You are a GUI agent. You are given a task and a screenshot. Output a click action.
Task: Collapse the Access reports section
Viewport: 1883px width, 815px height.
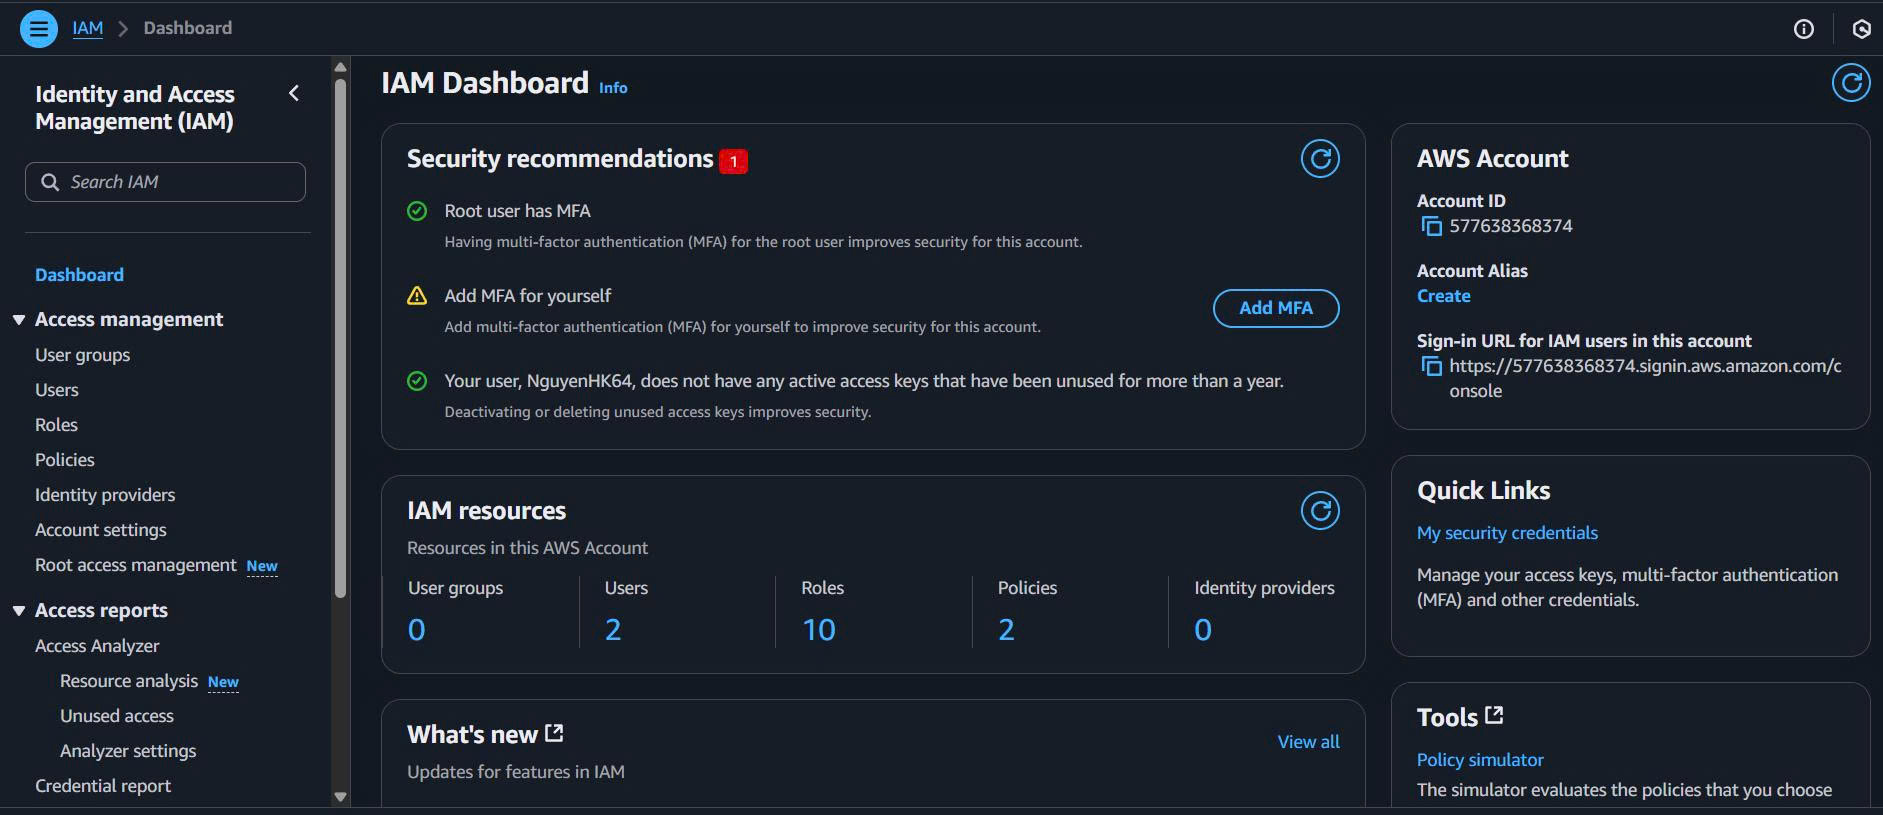pyautogui.click(x=19, y=611)
